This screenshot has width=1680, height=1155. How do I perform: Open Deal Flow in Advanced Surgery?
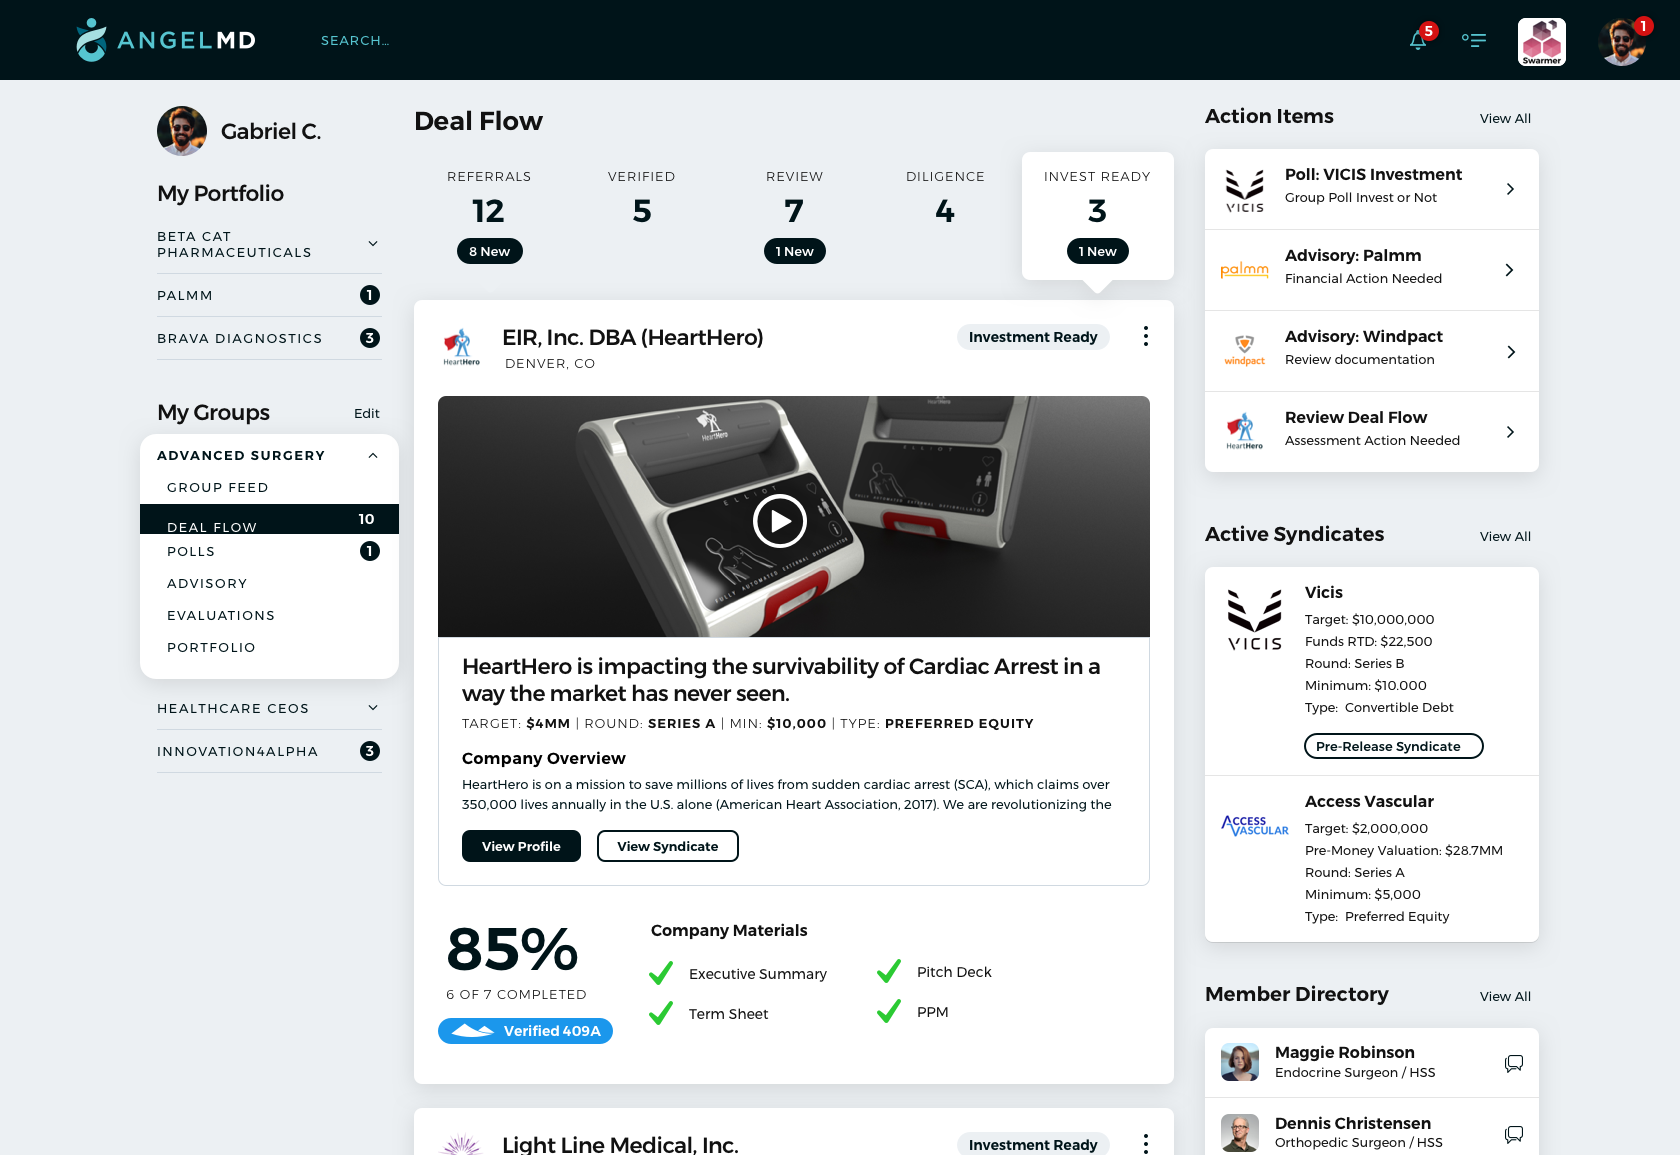pos(269,519)
